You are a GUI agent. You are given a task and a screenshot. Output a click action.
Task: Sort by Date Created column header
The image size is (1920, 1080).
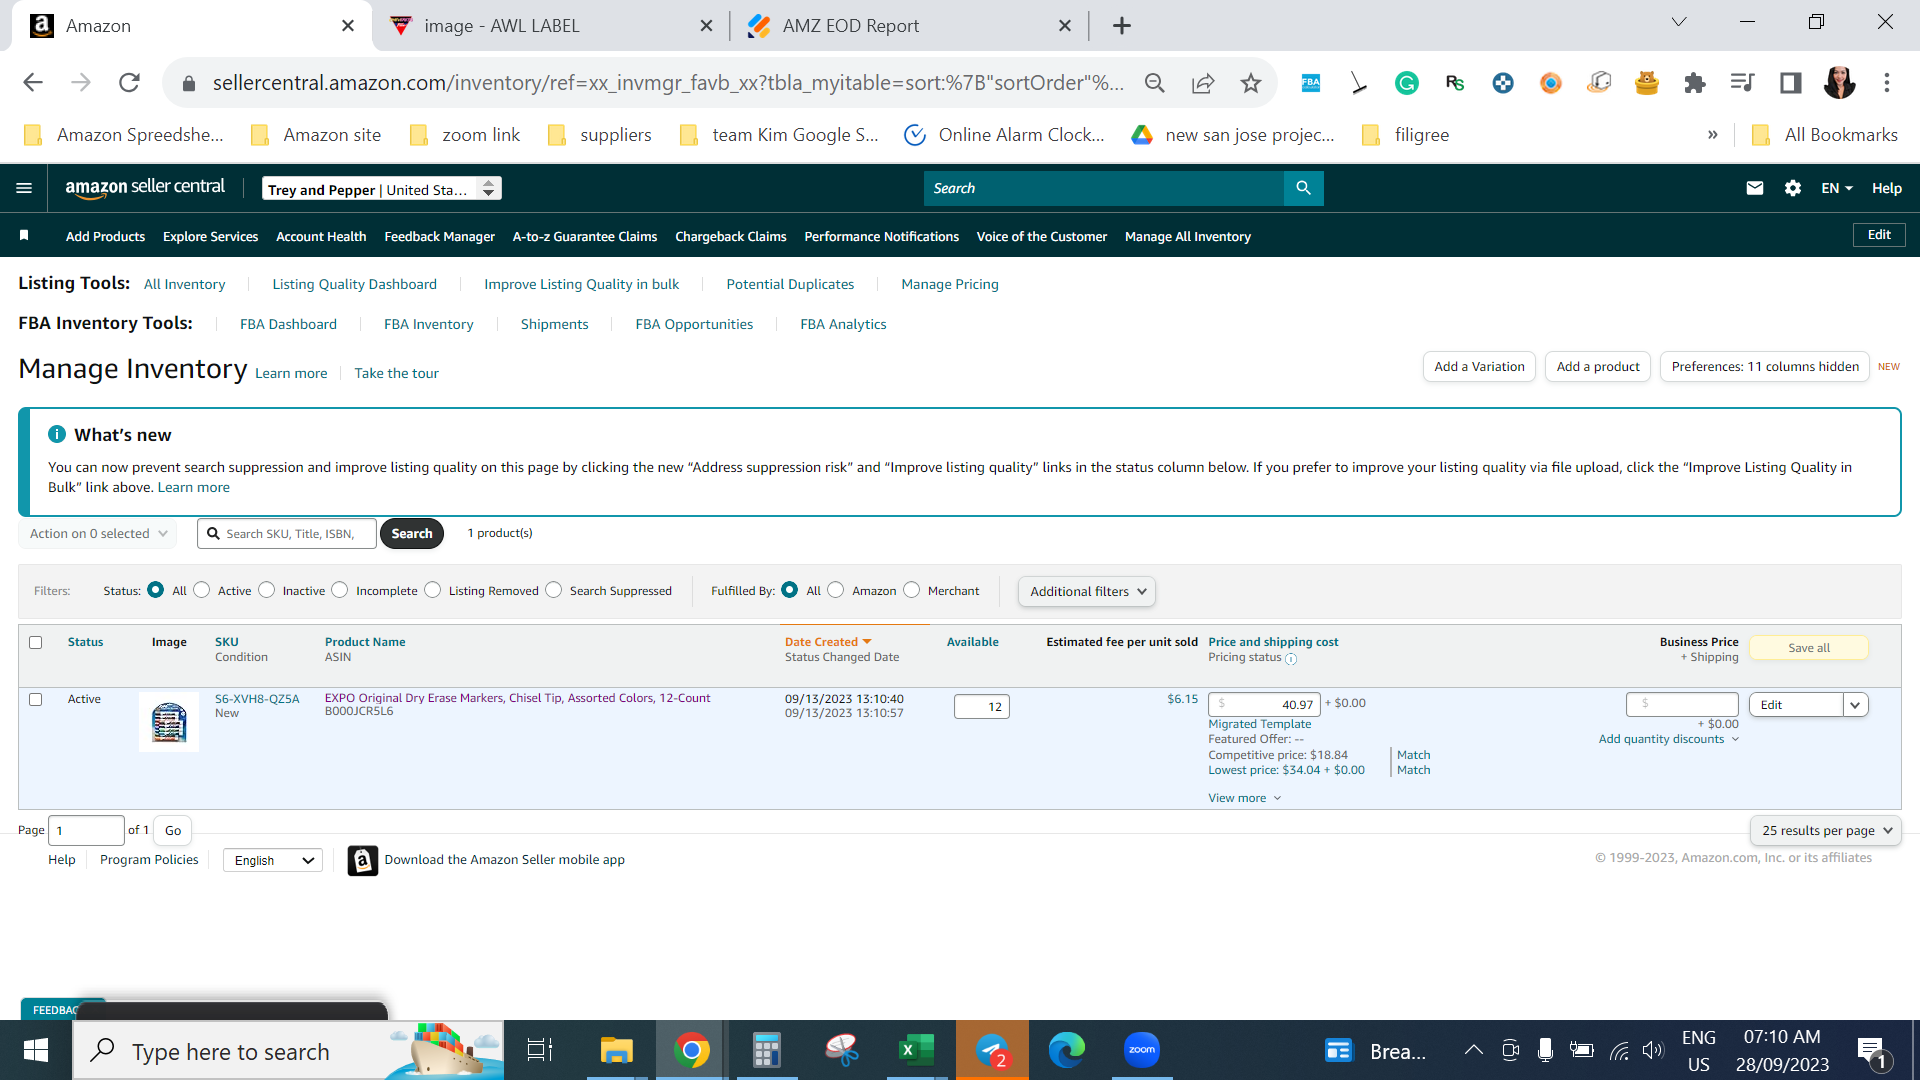(828, 642)
